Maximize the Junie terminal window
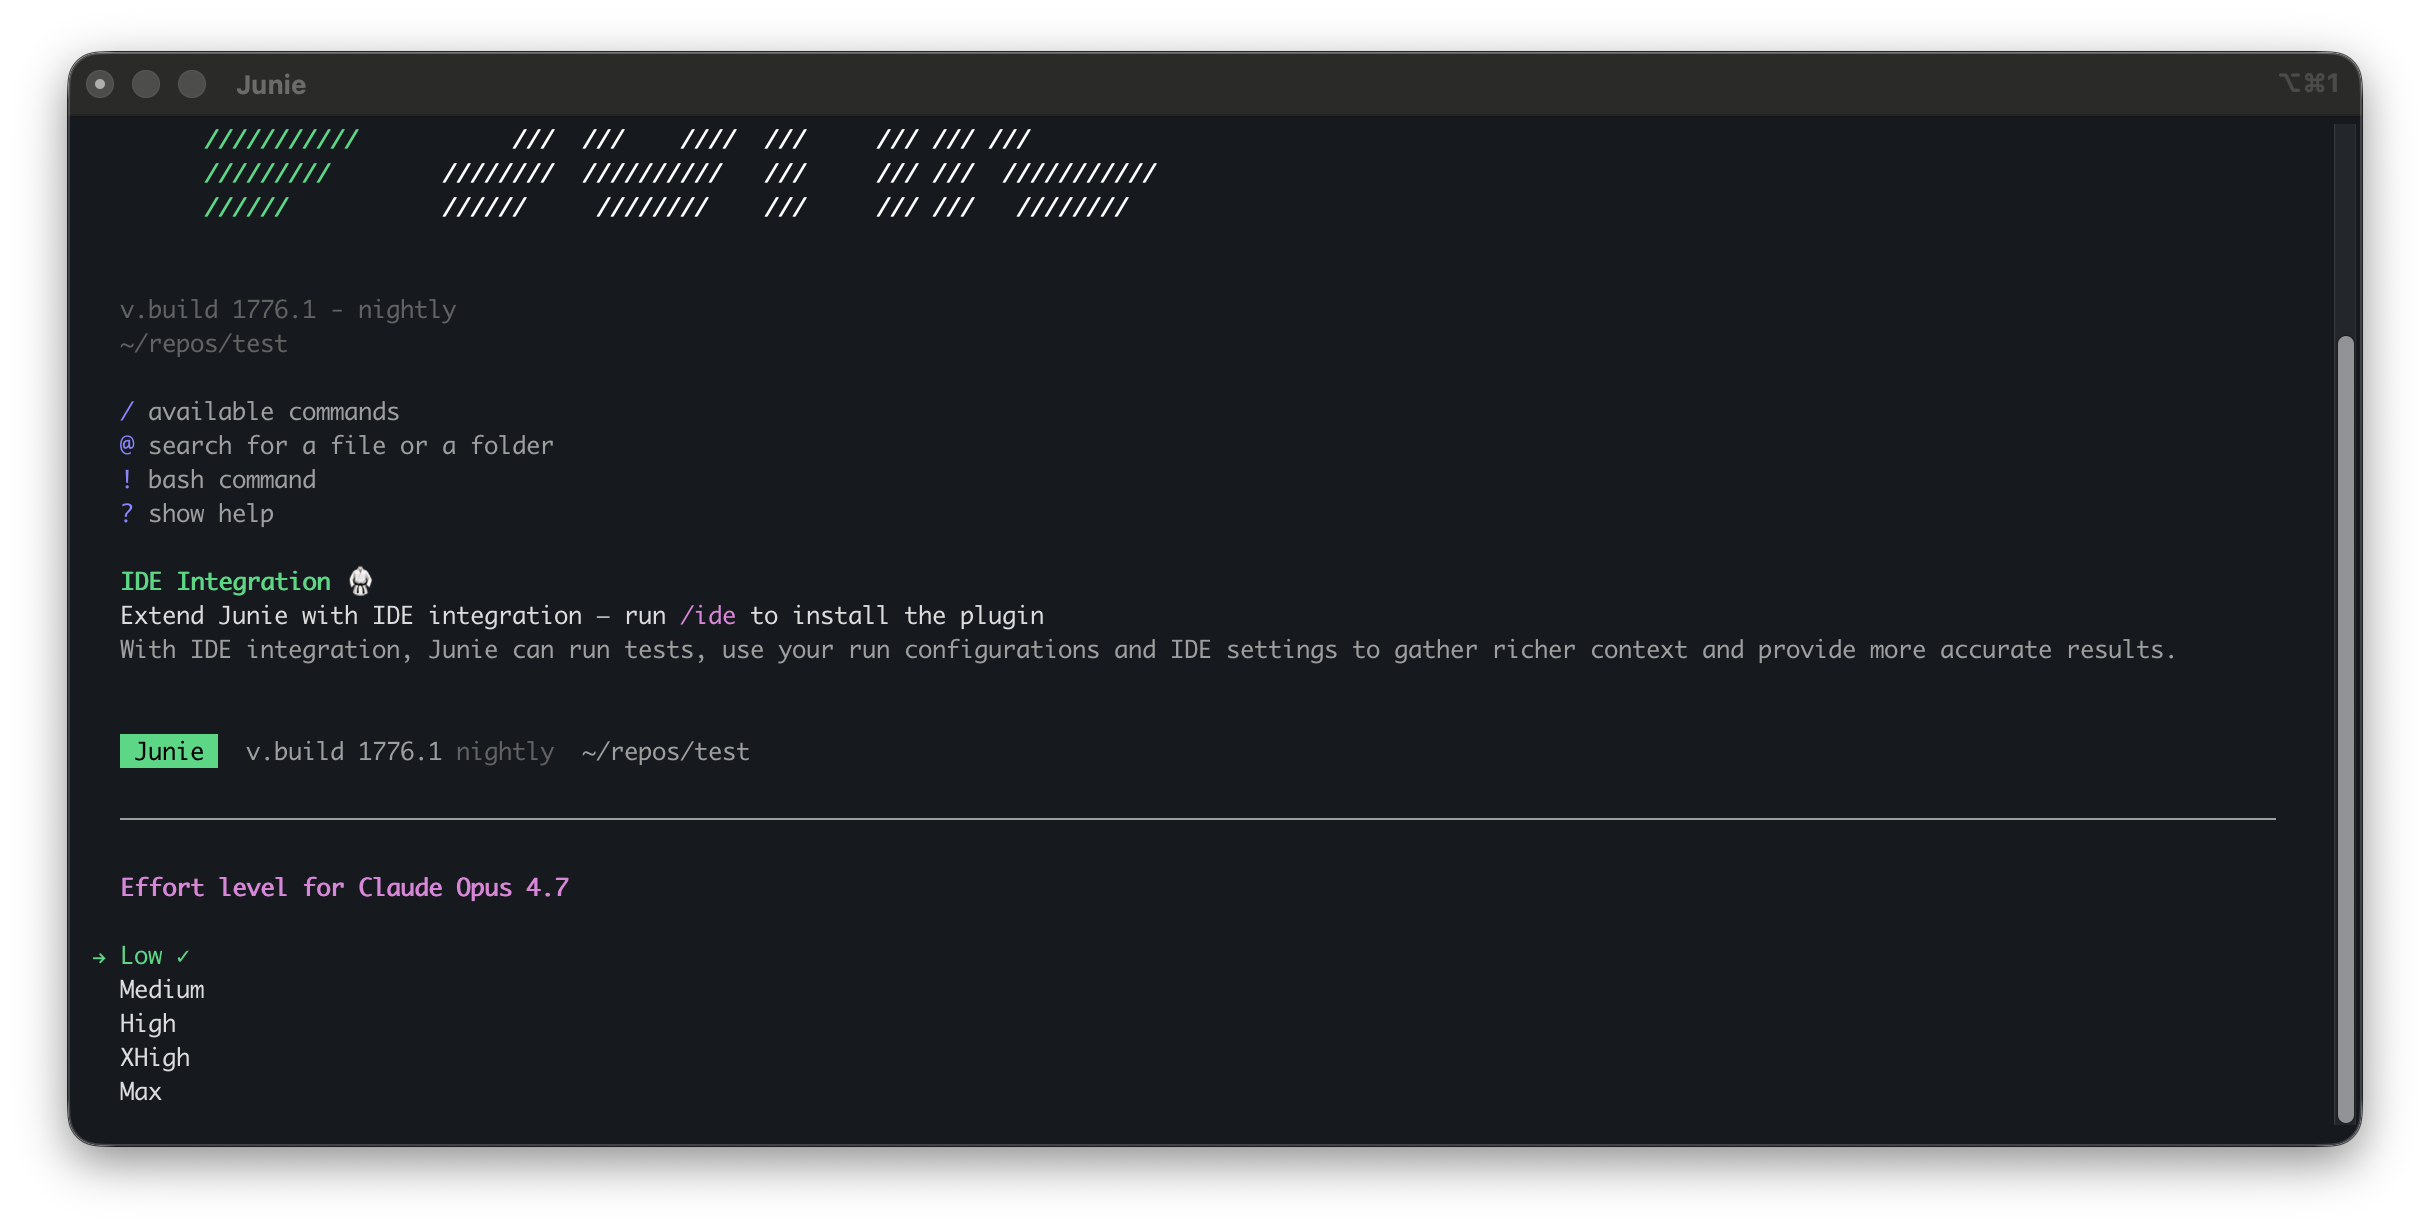 [192, 84]
